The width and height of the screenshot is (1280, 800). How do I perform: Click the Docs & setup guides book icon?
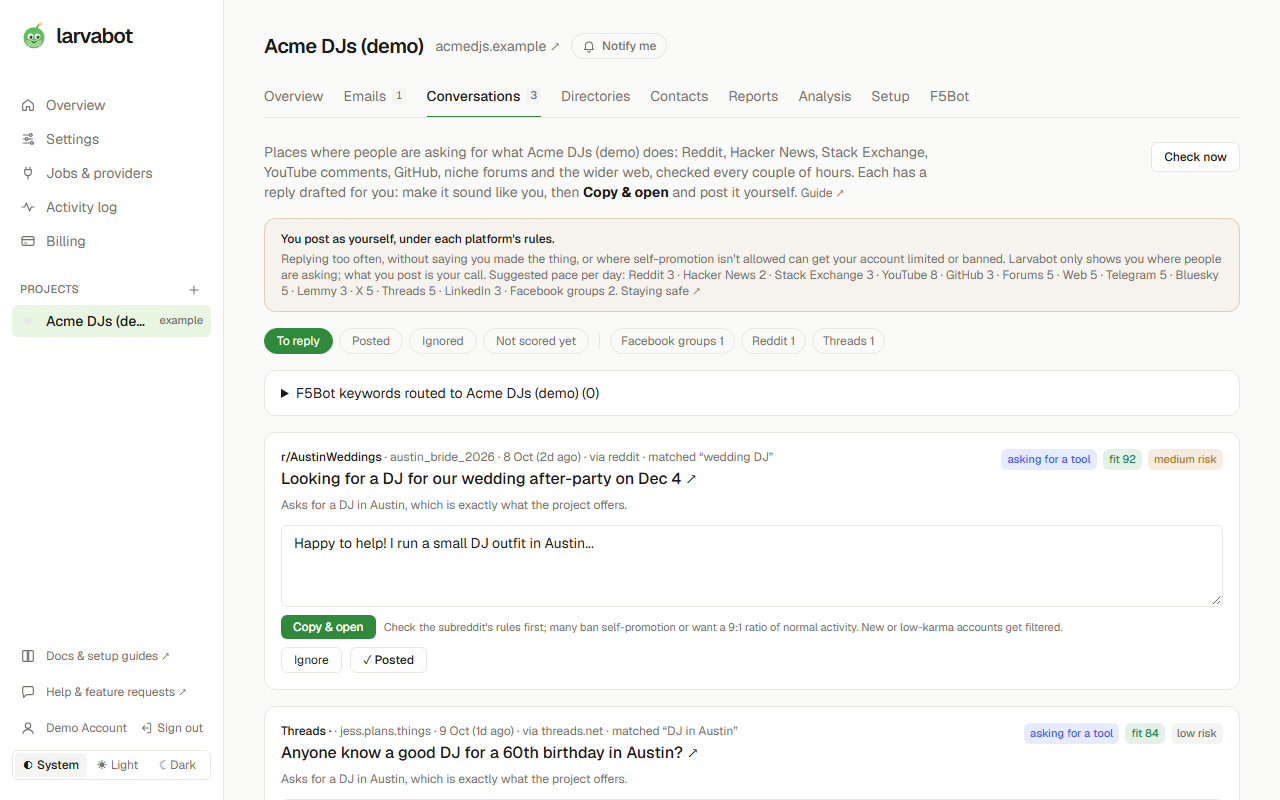click(x=28, y=656)
